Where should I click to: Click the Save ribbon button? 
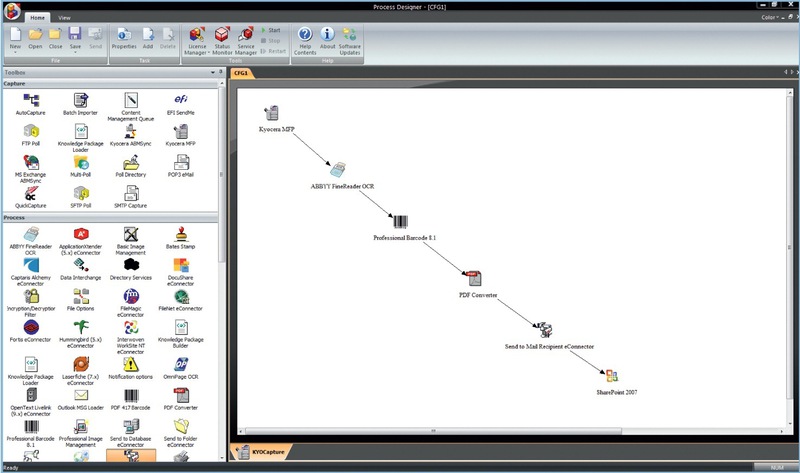click(75, 40)
